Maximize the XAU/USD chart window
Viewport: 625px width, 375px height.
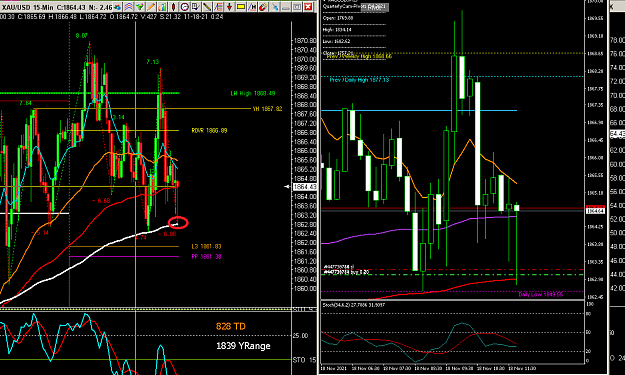pyautogui.click(x=297, y=7)
